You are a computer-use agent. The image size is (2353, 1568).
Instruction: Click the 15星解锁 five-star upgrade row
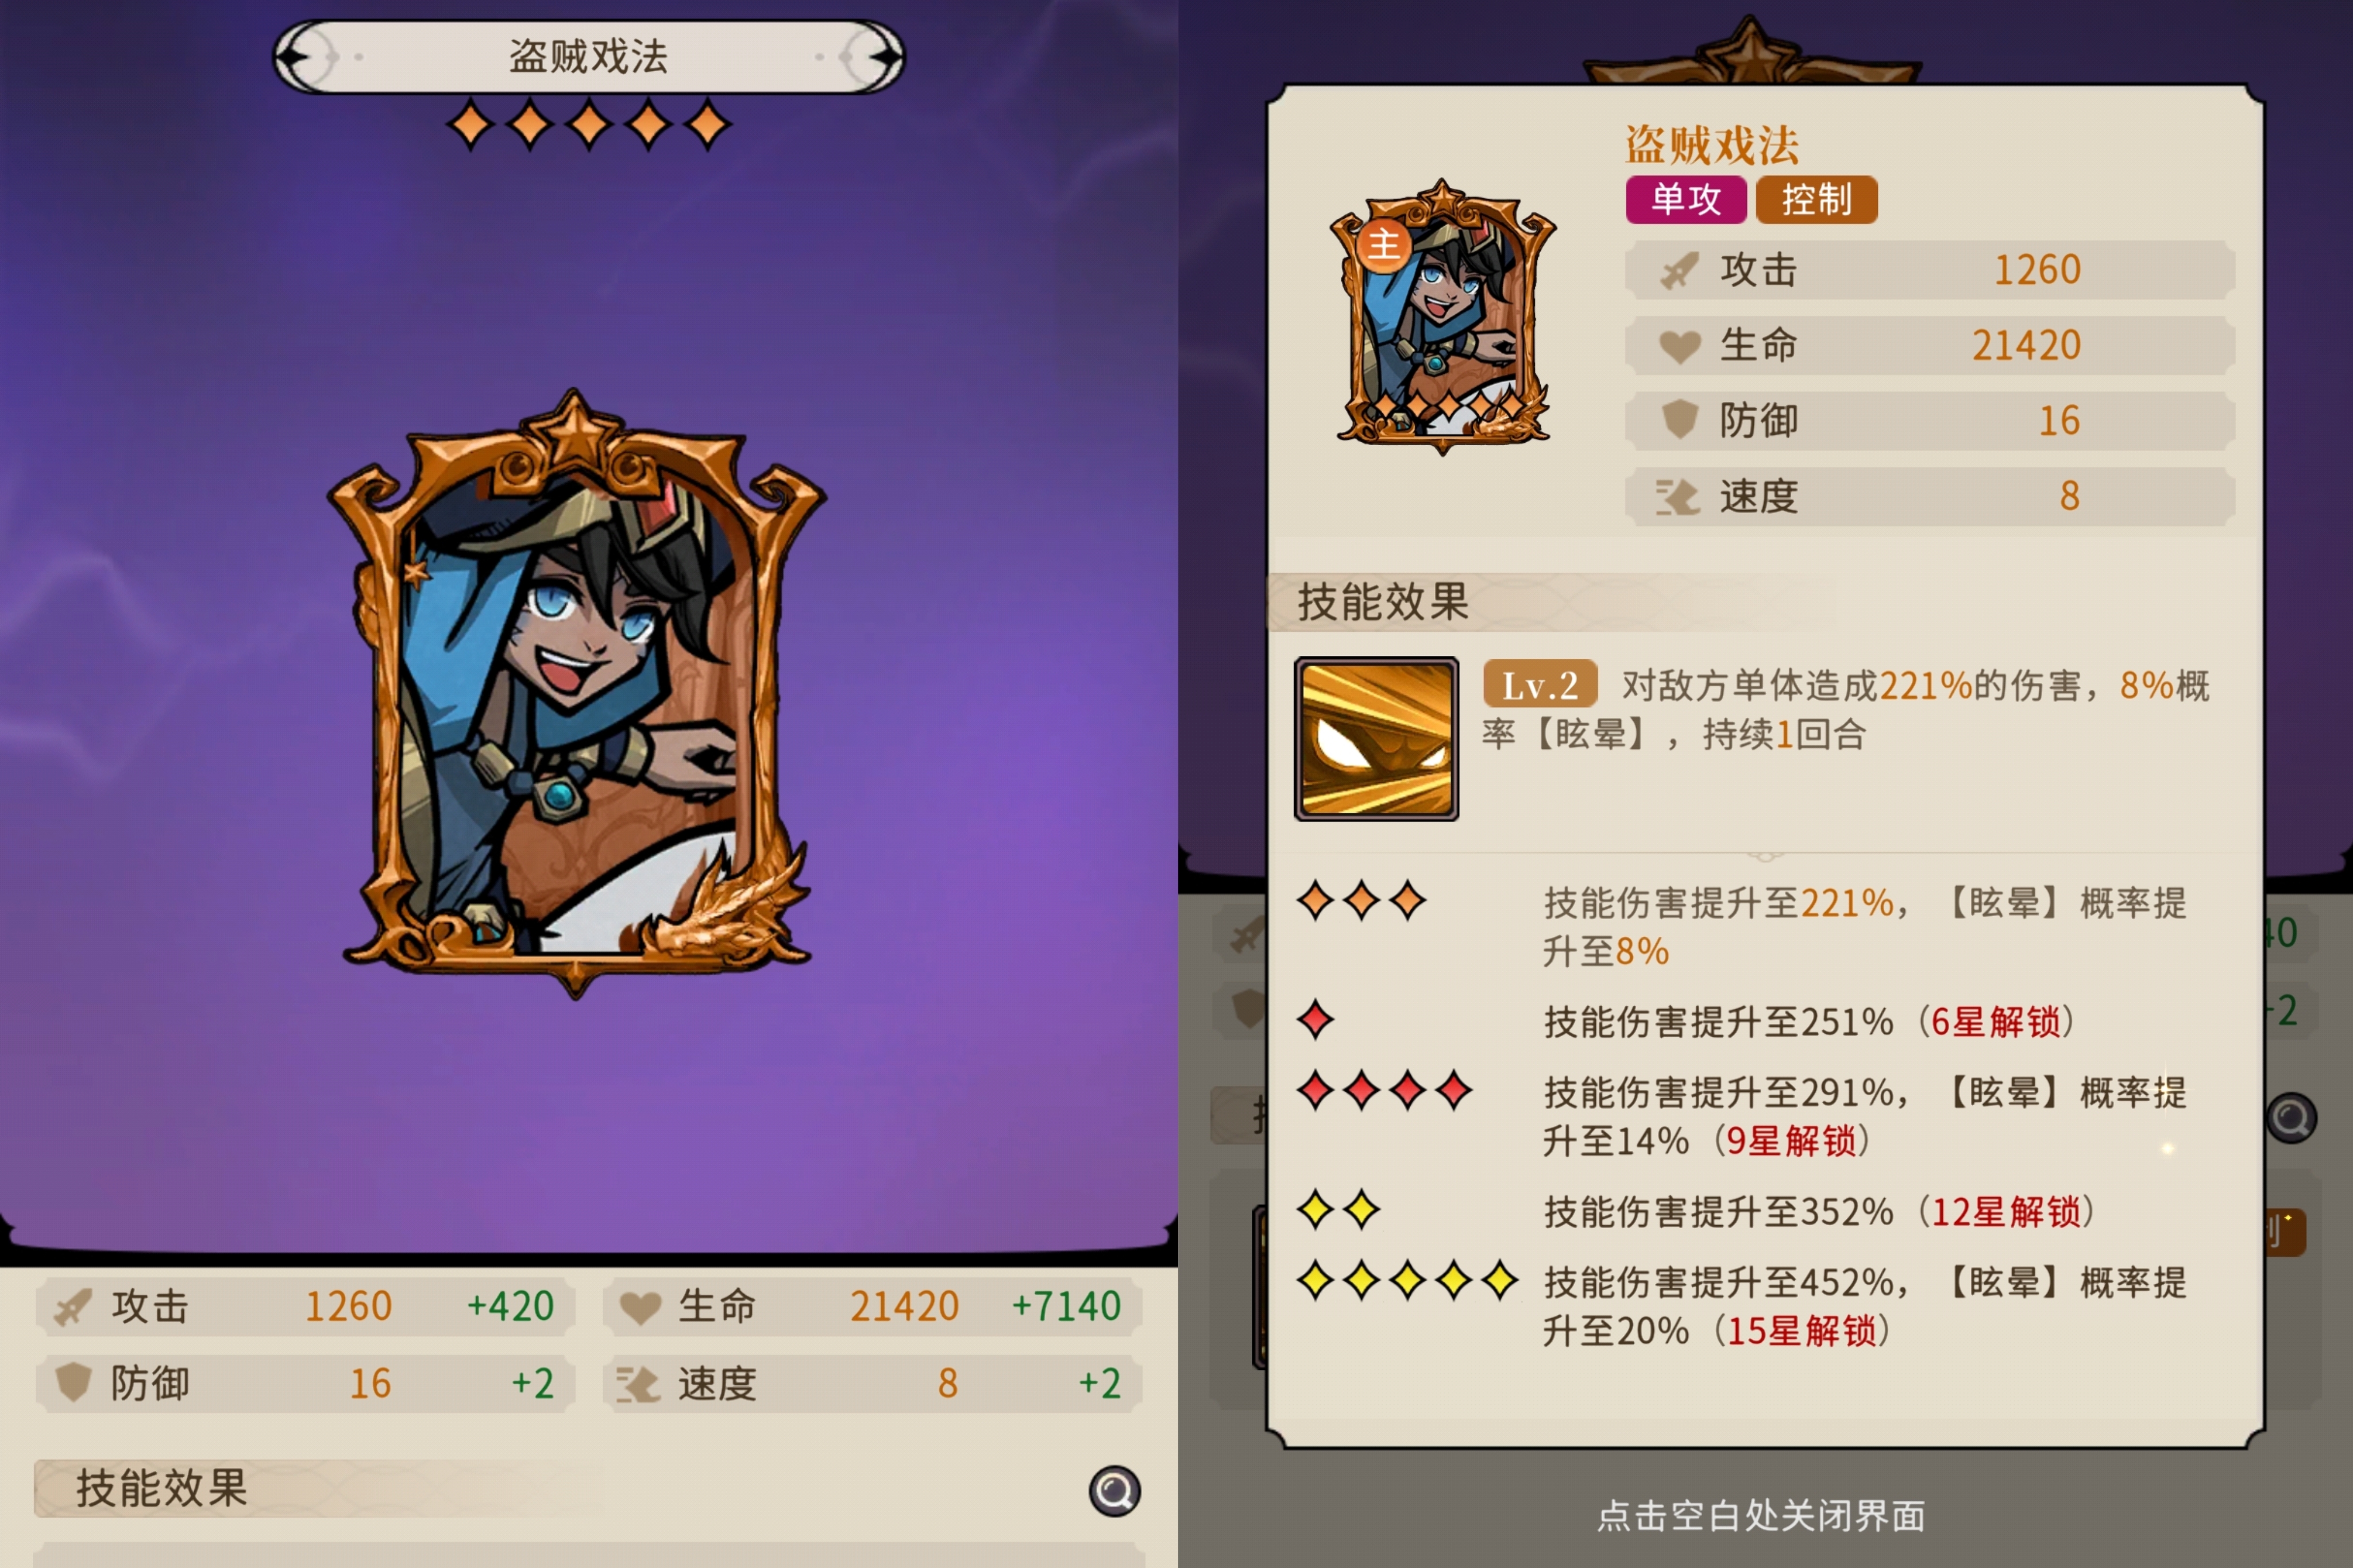point(1765,1306)
